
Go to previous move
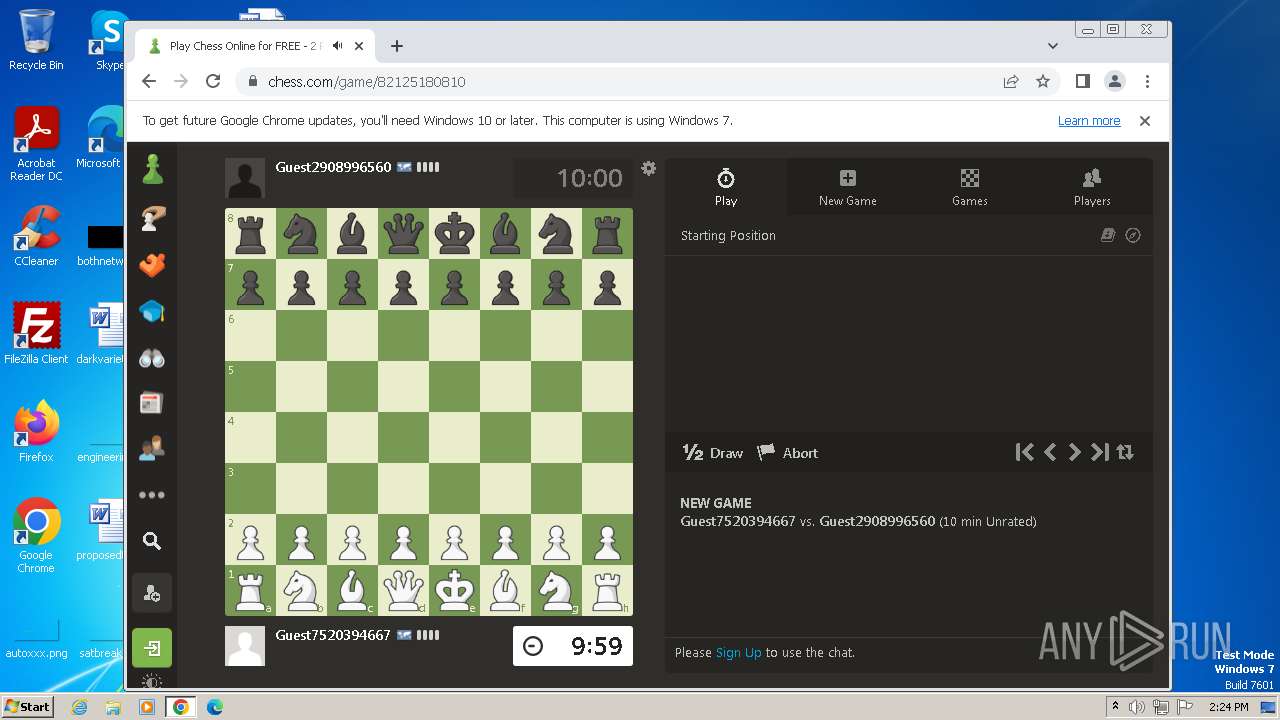[1050, 452]
